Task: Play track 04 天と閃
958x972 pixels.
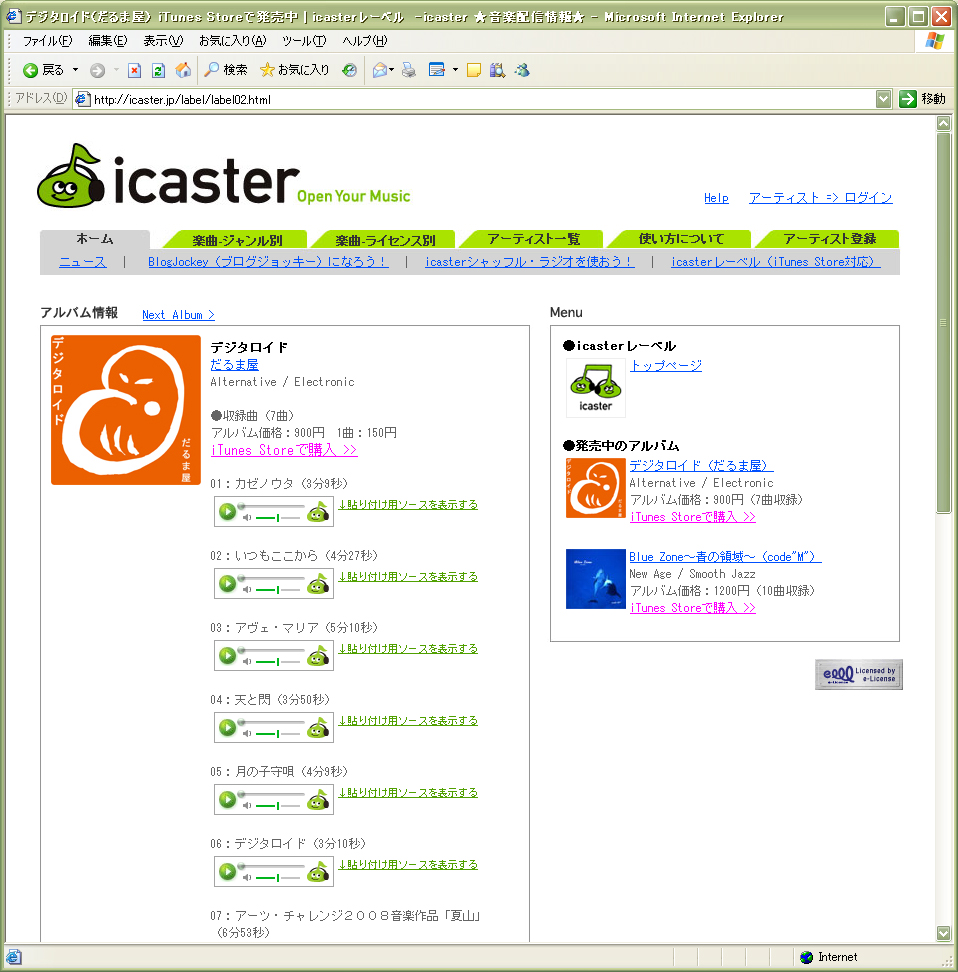Action: (x=228, y=727)
